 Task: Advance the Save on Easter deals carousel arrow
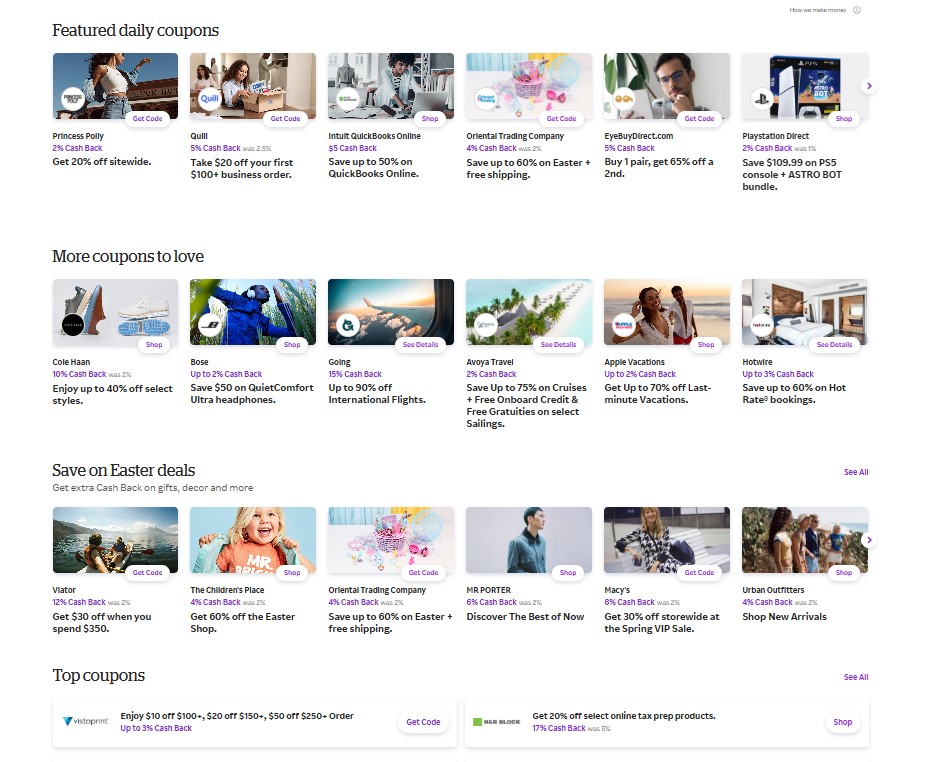click(869, 540)
